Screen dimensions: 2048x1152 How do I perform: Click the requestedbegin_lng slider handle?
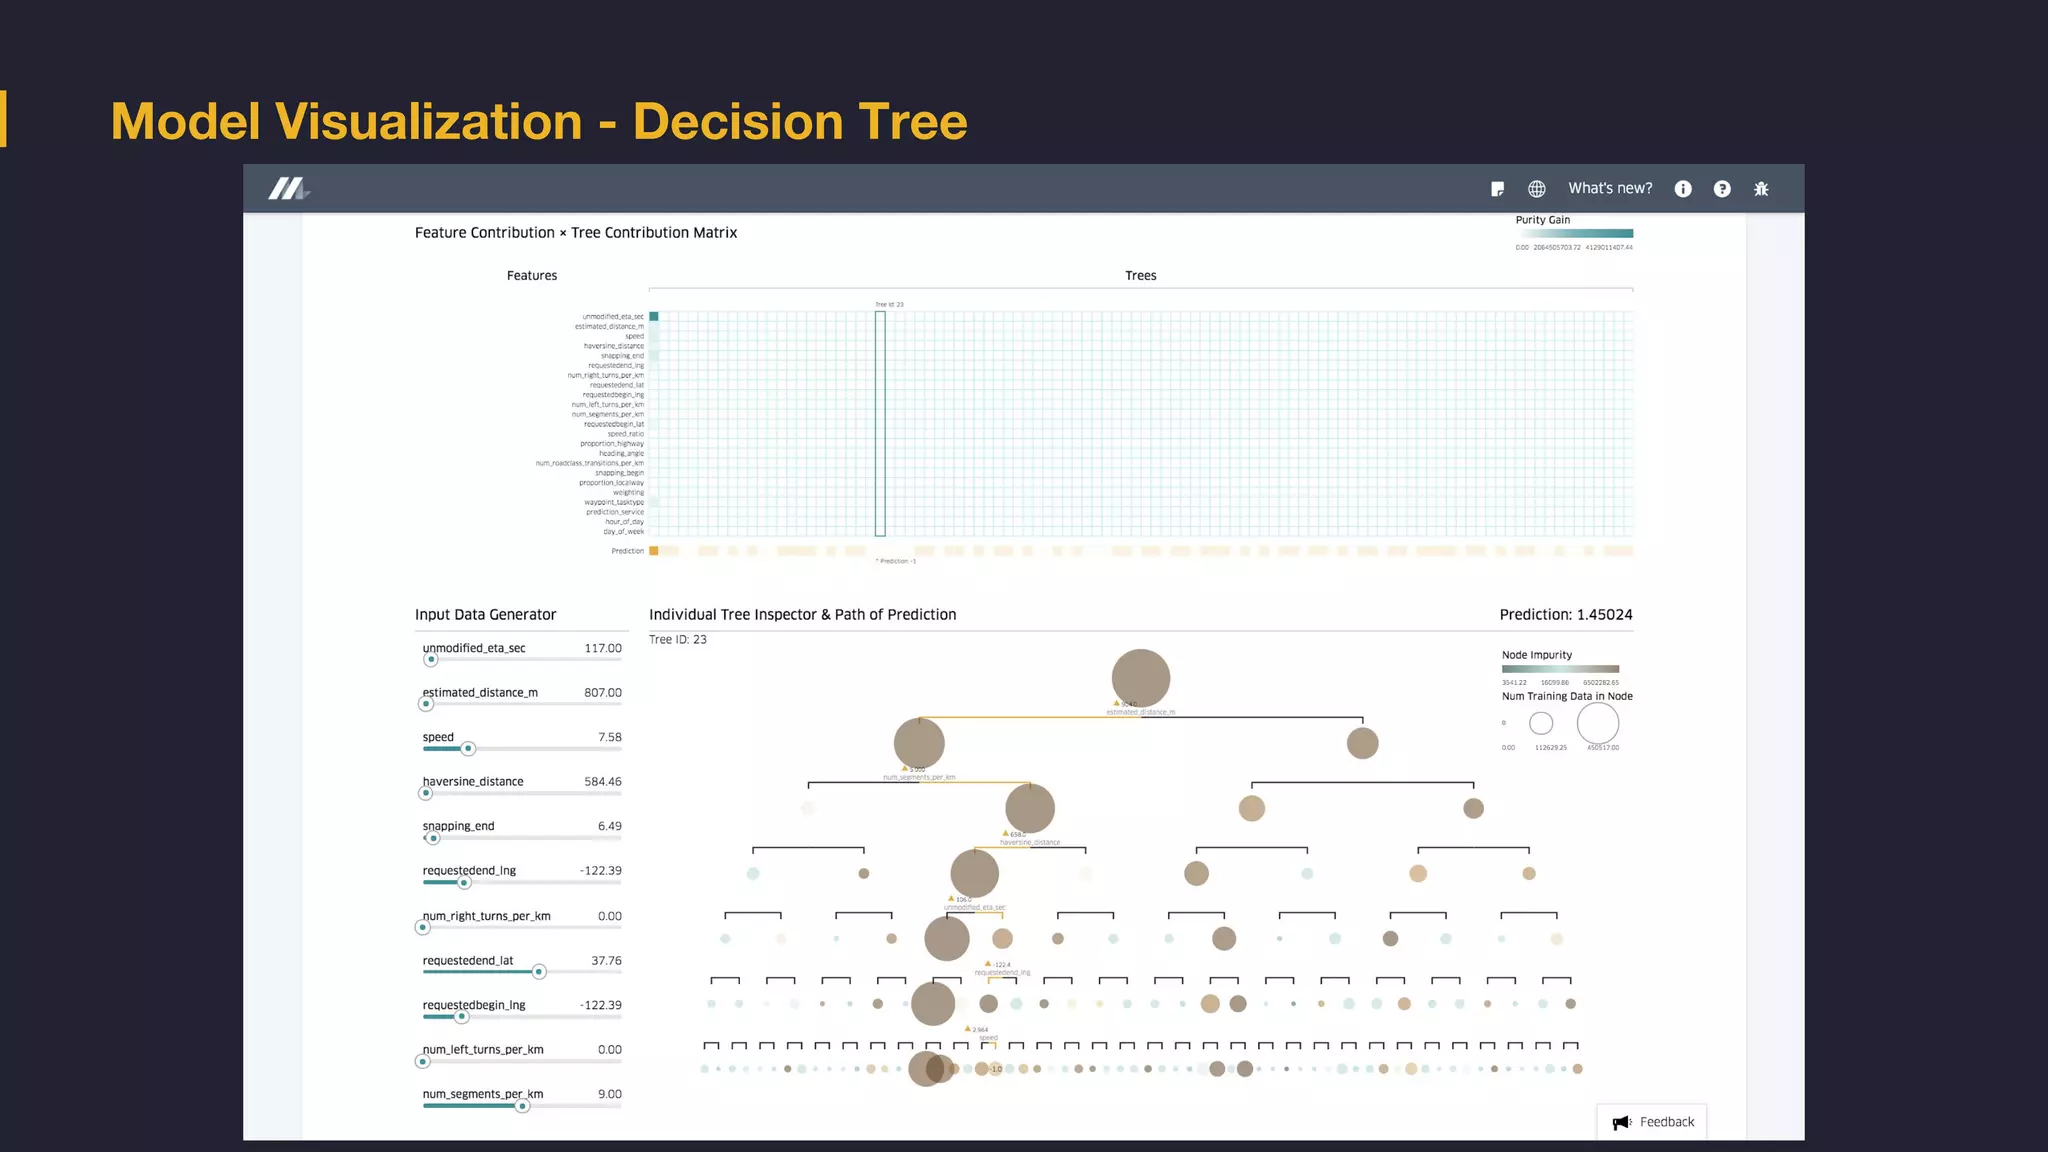[x=462, y=1017]
